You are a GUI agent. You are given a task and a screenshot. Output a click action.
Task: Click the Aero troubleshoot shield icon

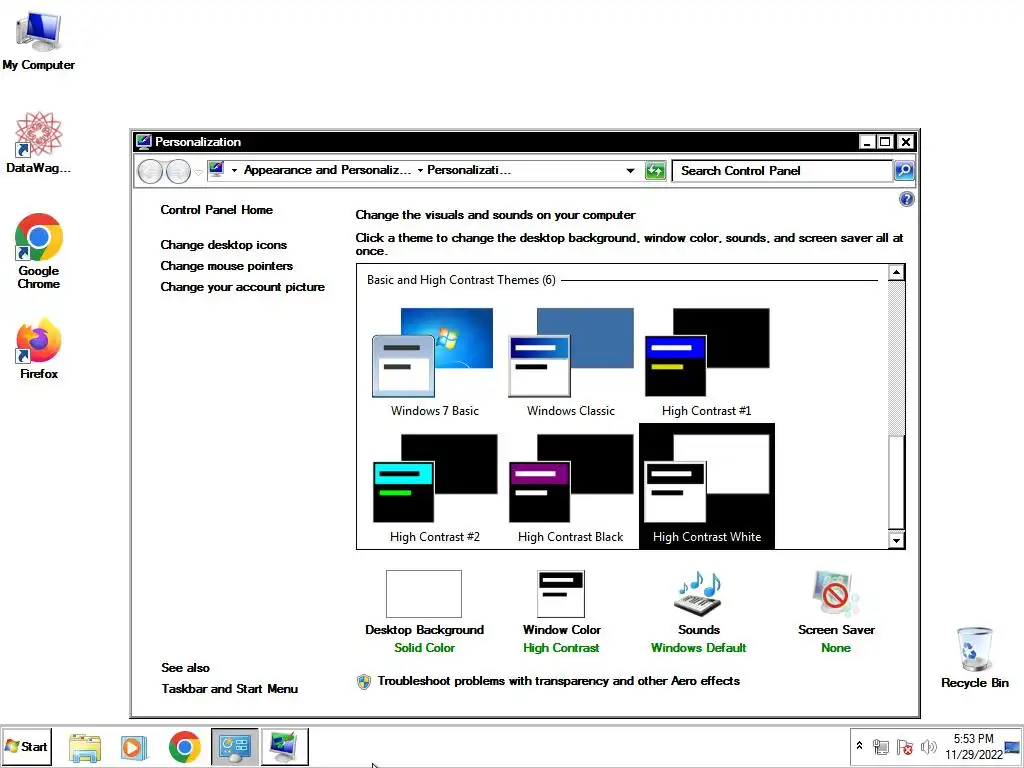pyautogui.click(x=364, y=682)
